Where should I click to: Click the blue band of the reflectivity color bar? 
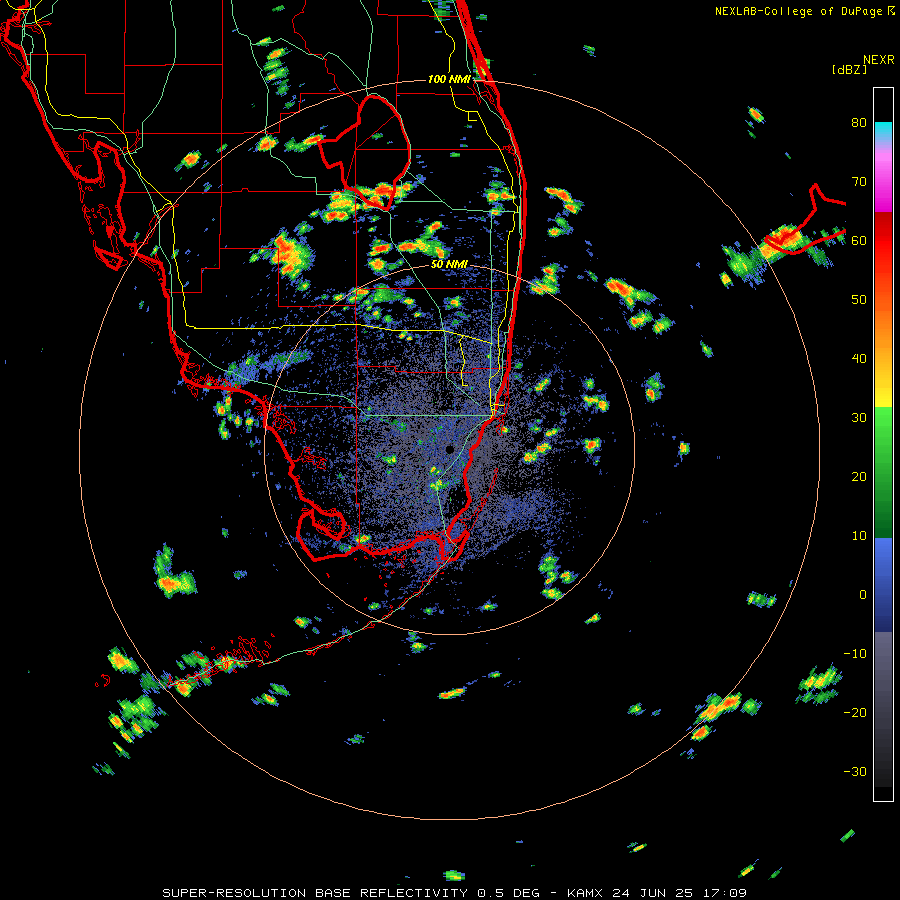click(883, 585)
